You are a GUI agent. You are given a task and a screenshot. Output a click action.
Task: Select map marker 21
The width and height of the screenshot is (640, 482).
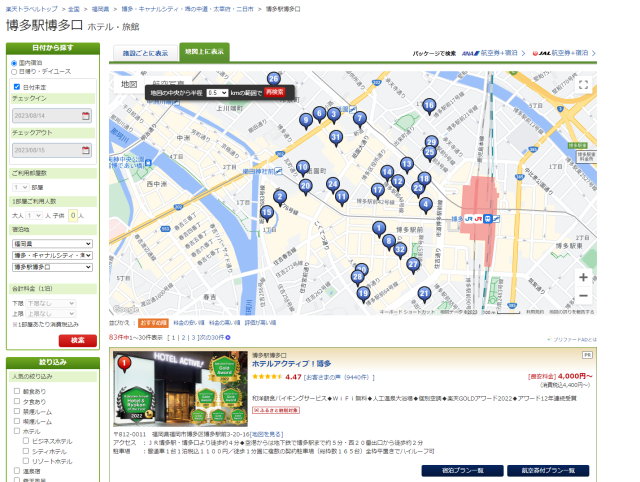(x=424, y=293)
